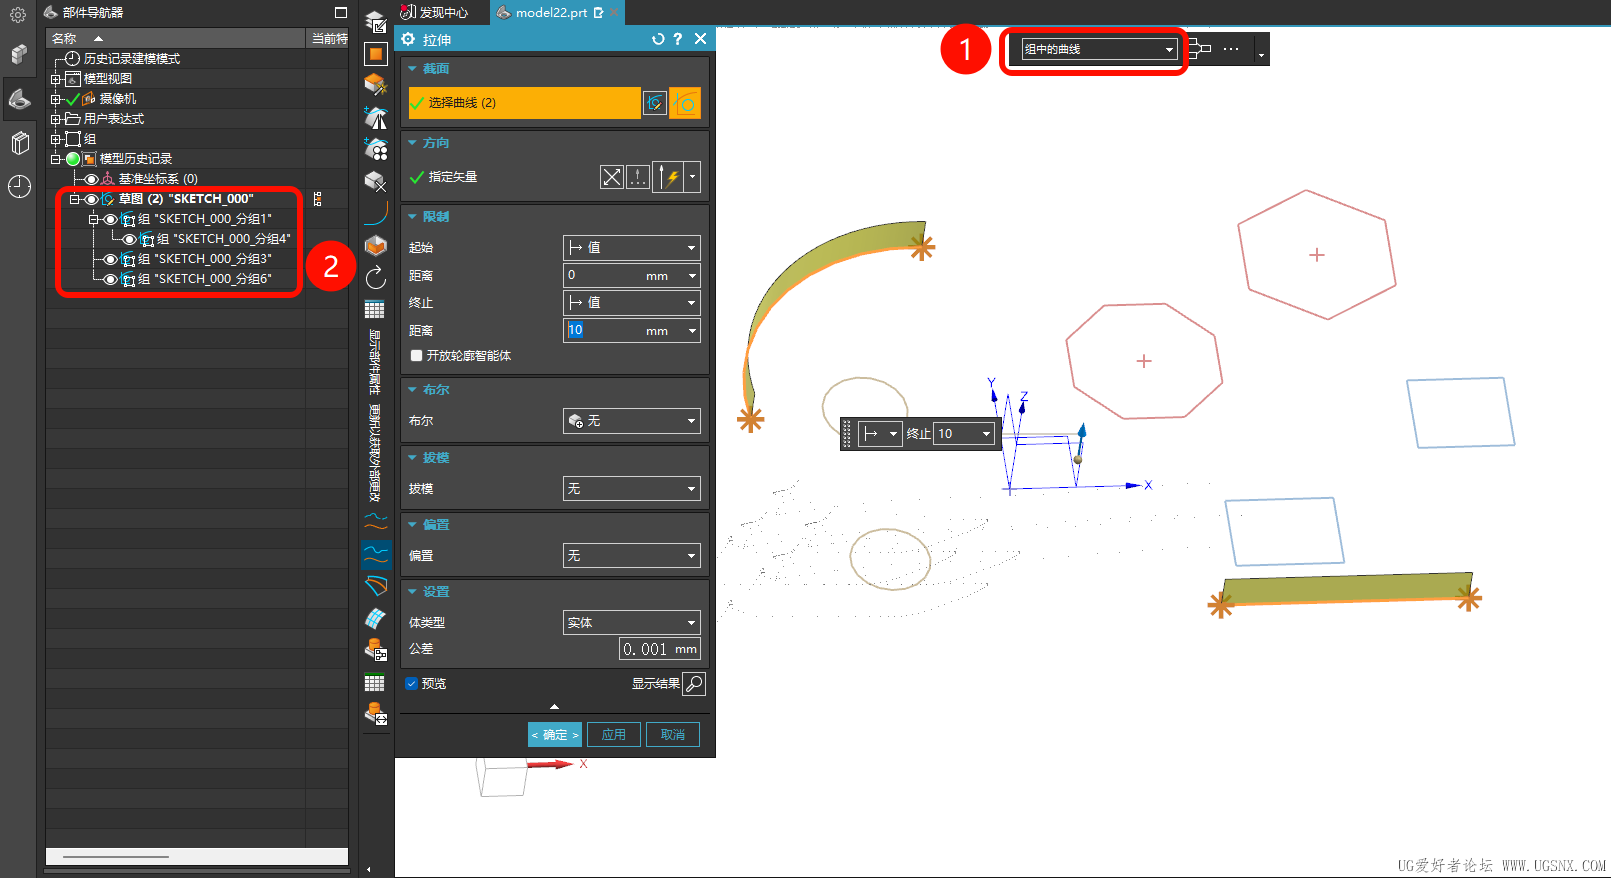Image resolution: width=1611 pixels, height=878 pixels.
Task: Click the 拉伸 dialog settings gear icon
Action: pyautogui.click(x=408, y=39)
